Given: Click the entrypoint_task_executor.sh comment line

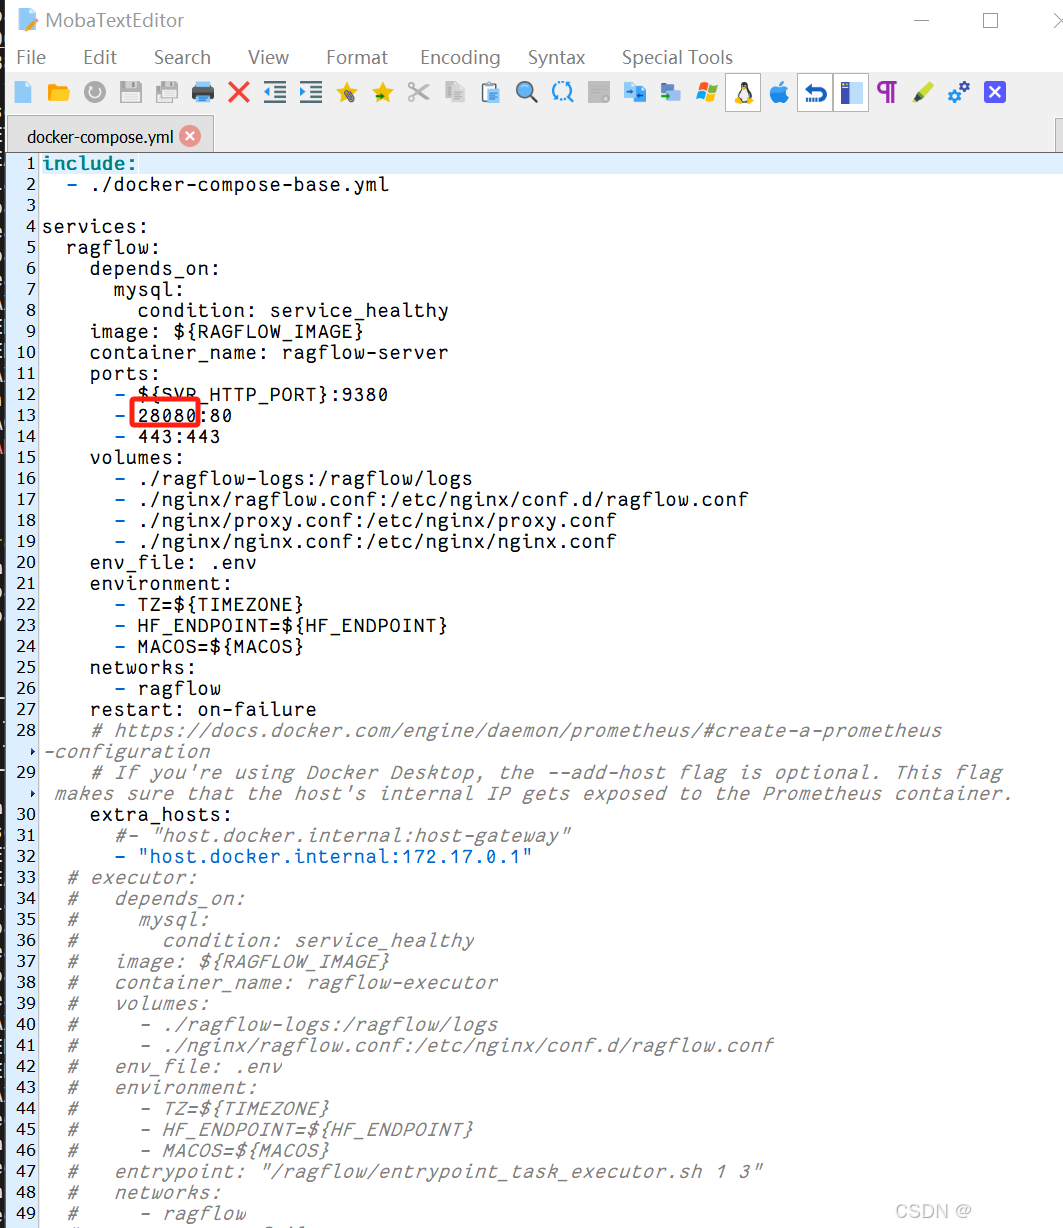Looking at the screenshot, I should tap(415, 1171).
